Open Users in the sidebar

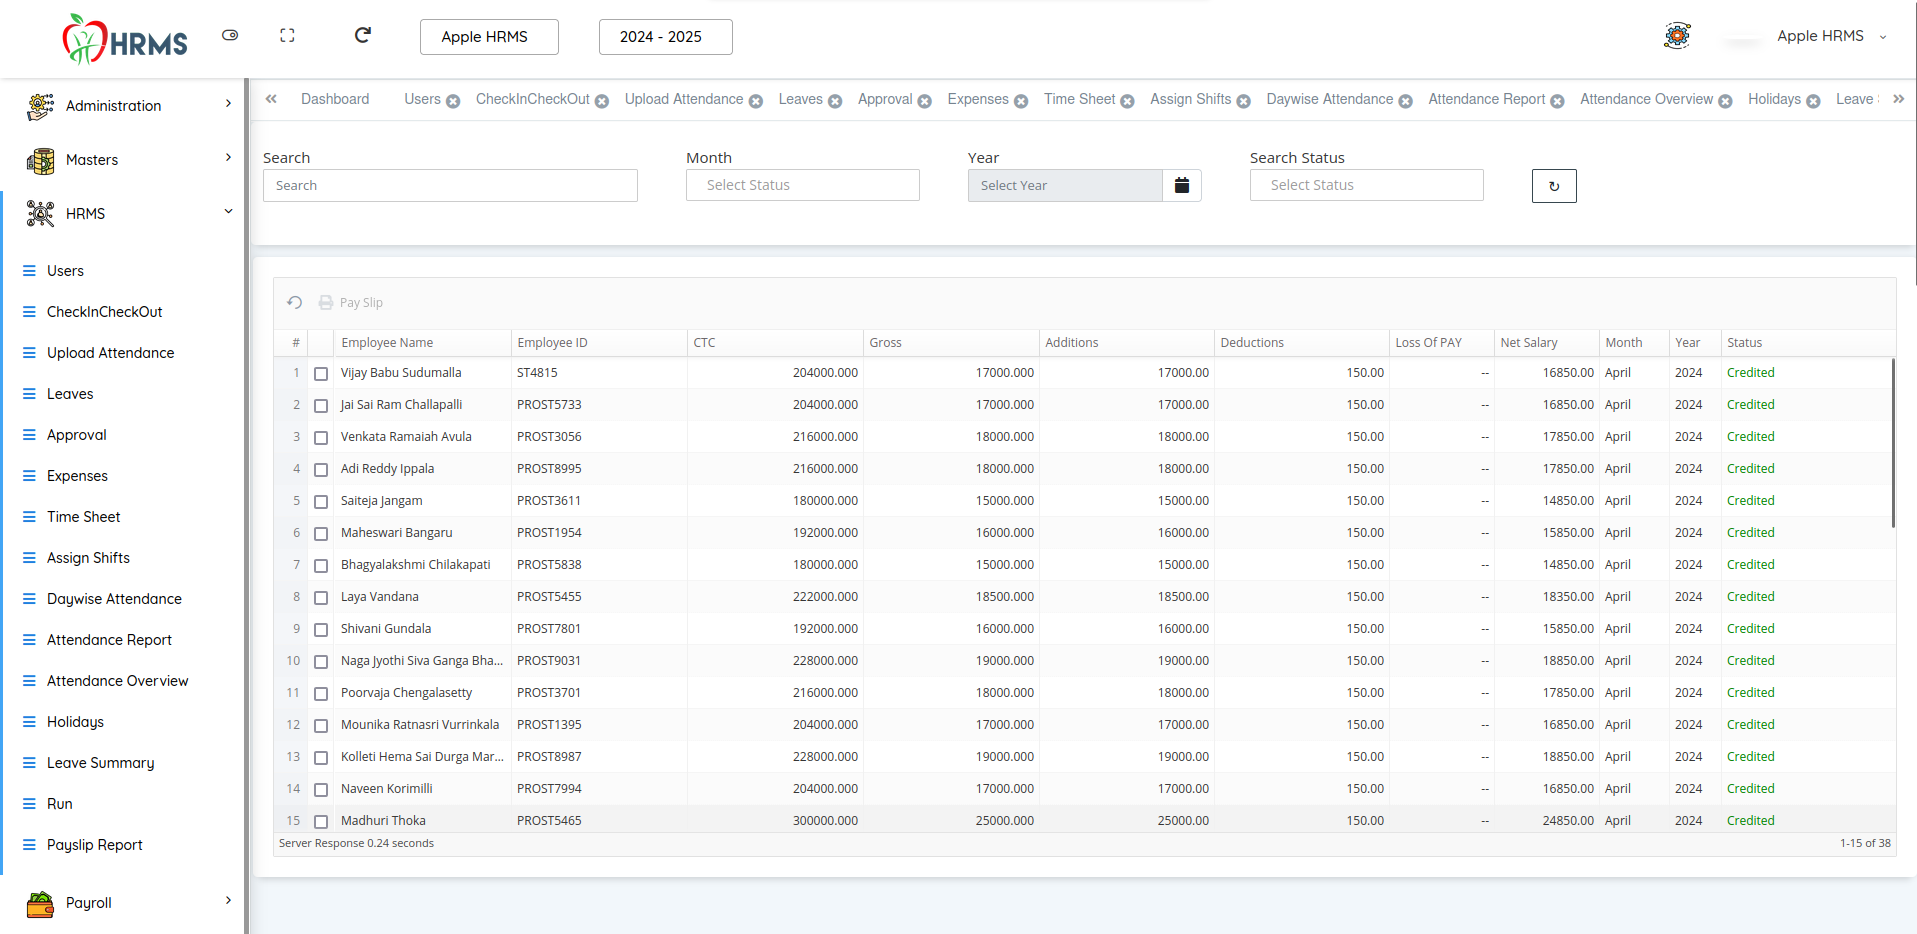tap(65, 271)
